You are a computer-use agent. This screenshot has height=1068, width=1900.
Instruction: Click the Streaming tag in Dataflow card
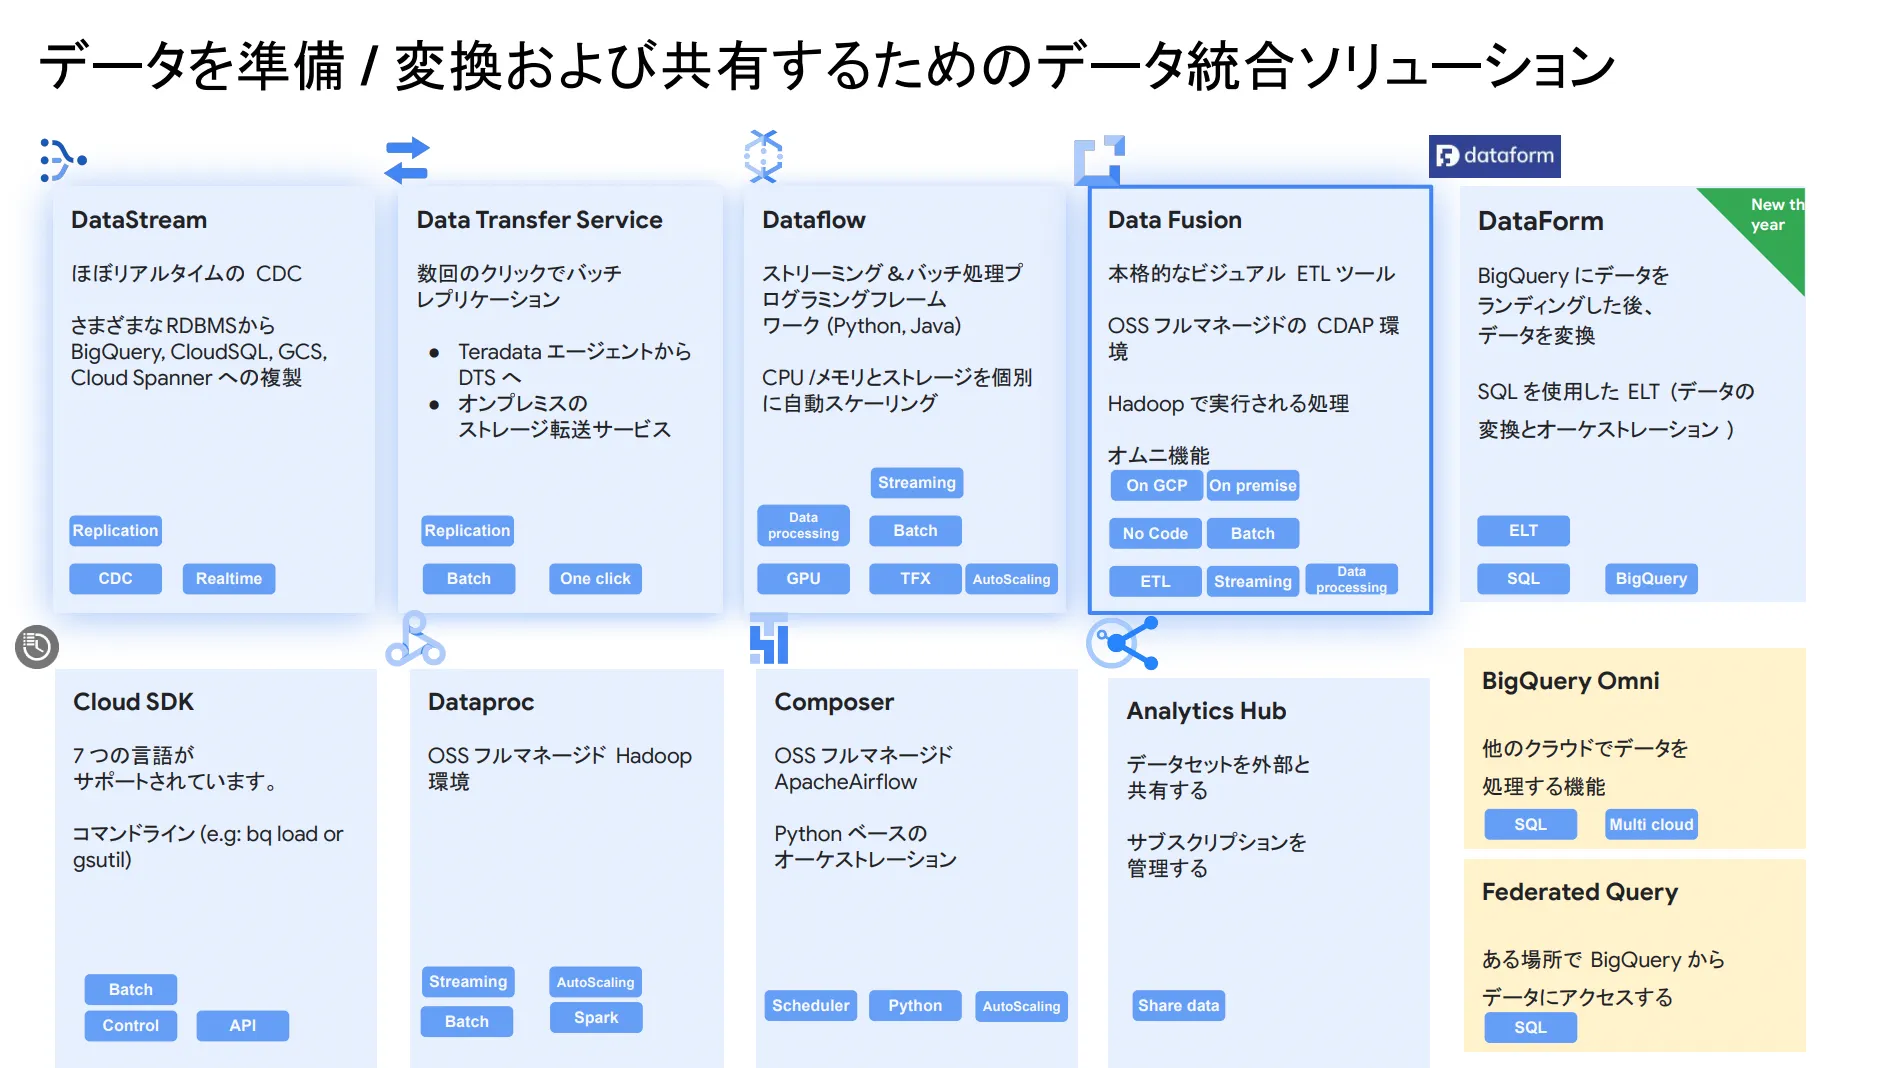(917, 482)
